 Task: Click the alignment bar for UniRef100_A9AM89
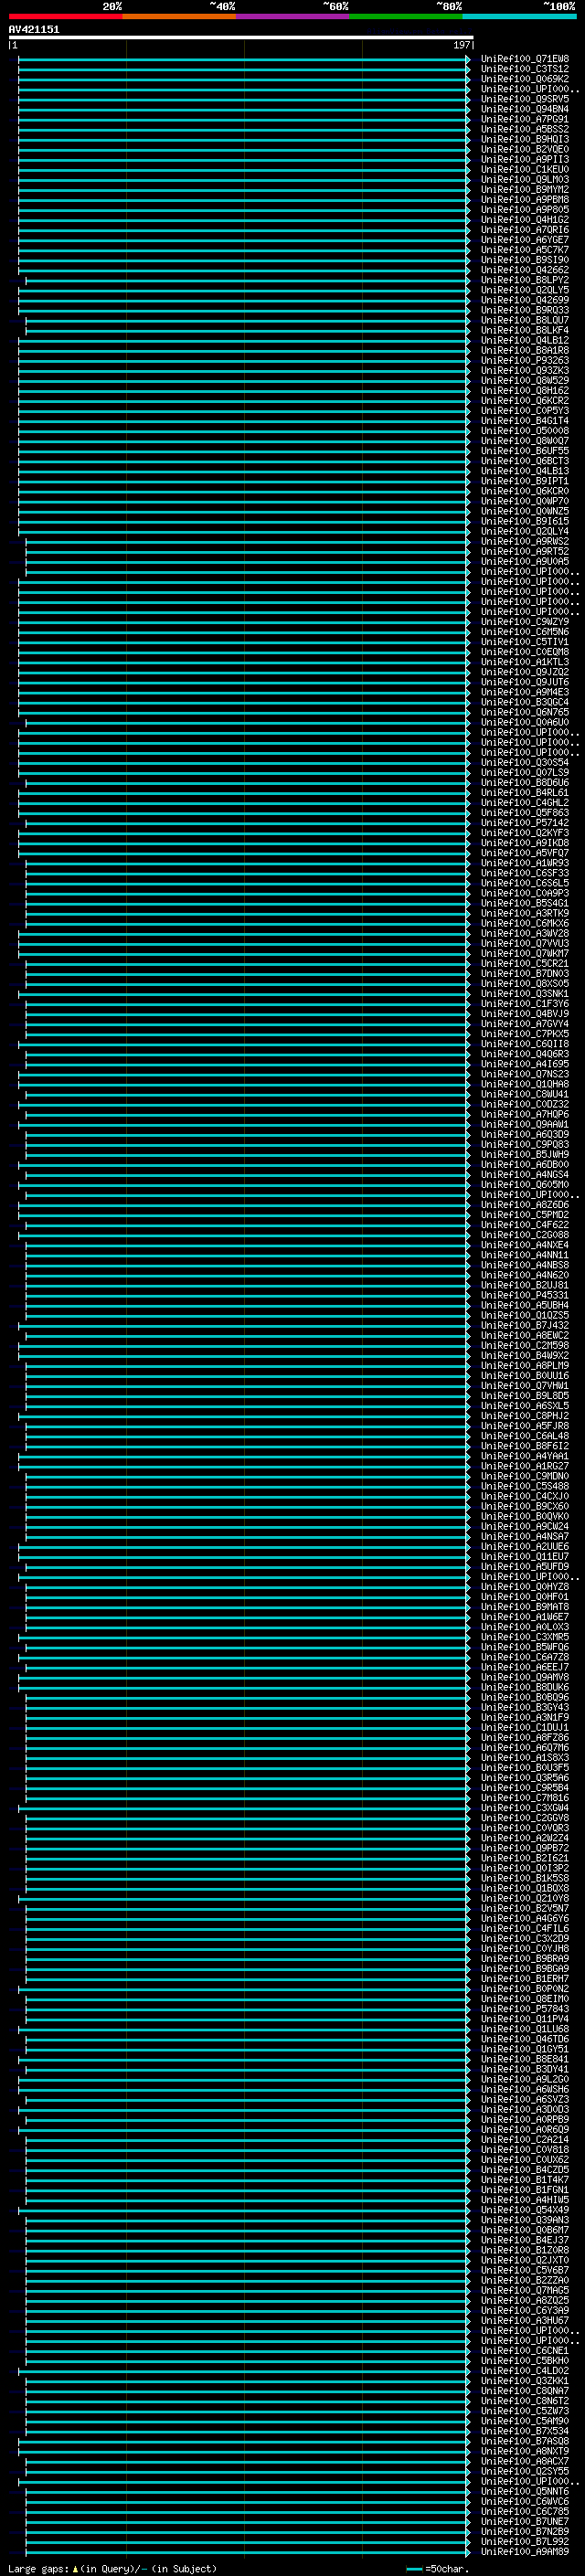click(247, 2552)
